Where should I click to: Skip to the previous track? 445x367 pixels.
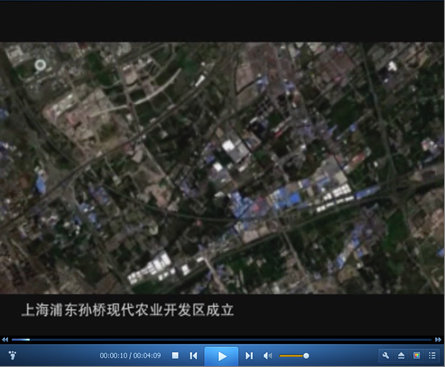(x=193, y=356)
